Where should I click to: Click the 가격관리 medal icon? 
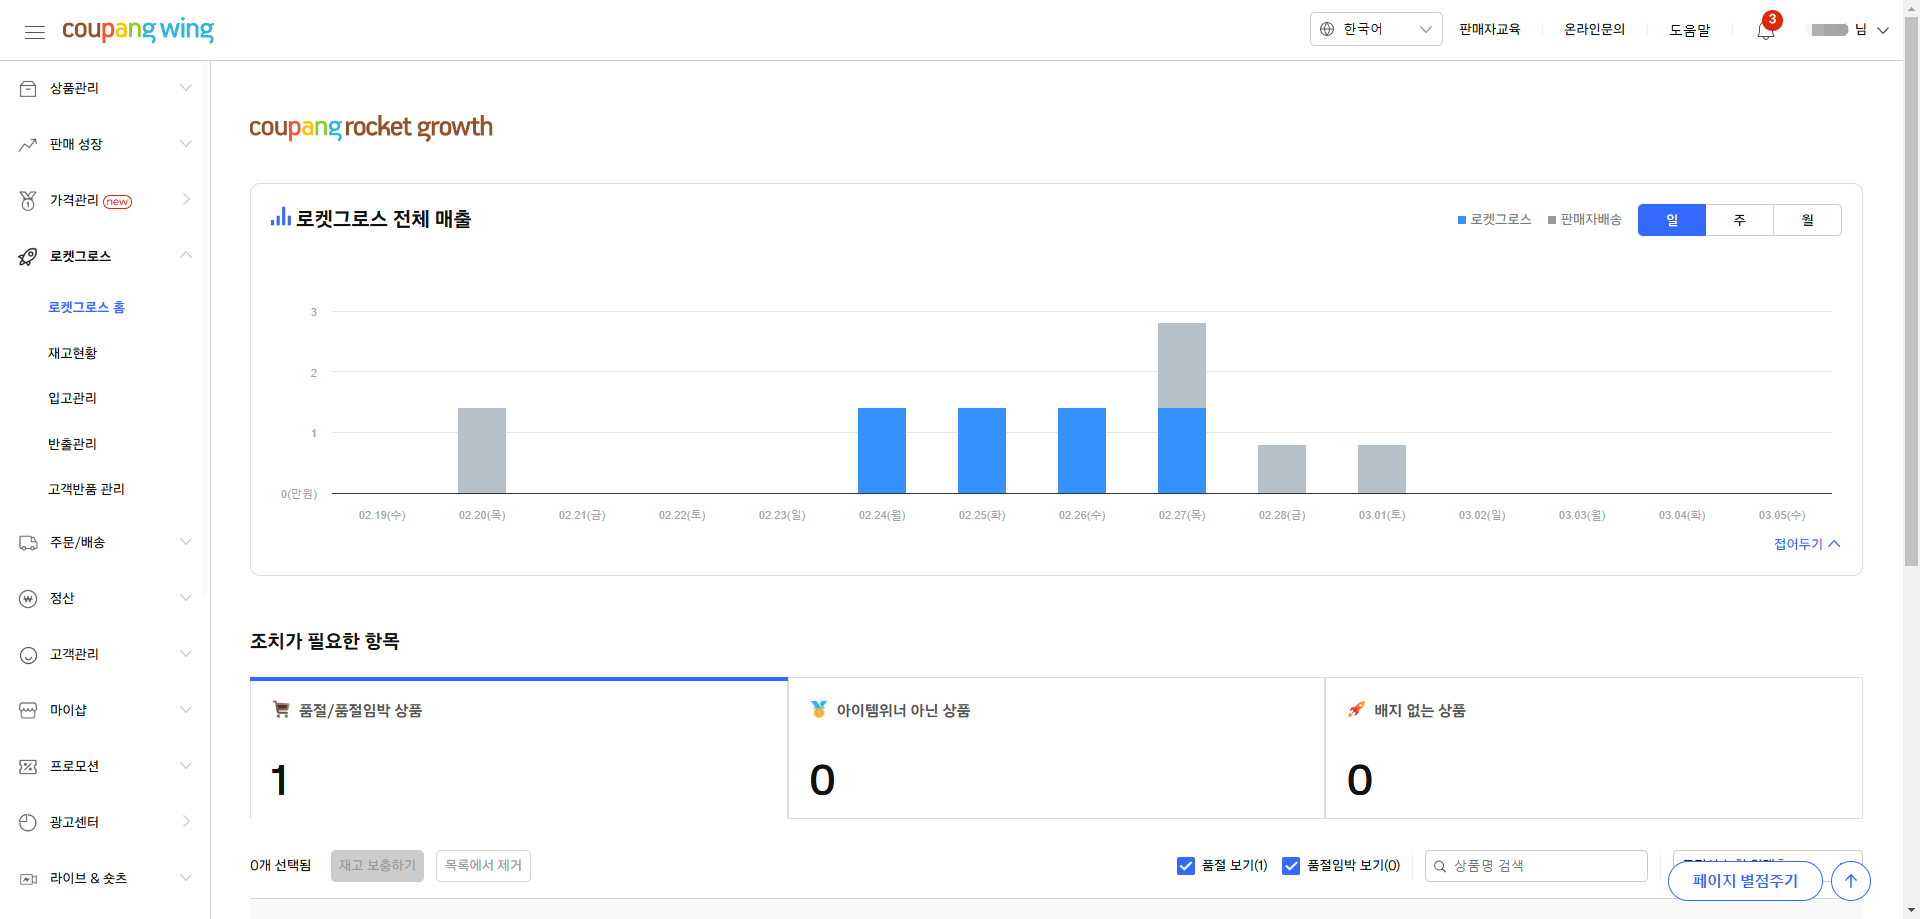point(28,201)
